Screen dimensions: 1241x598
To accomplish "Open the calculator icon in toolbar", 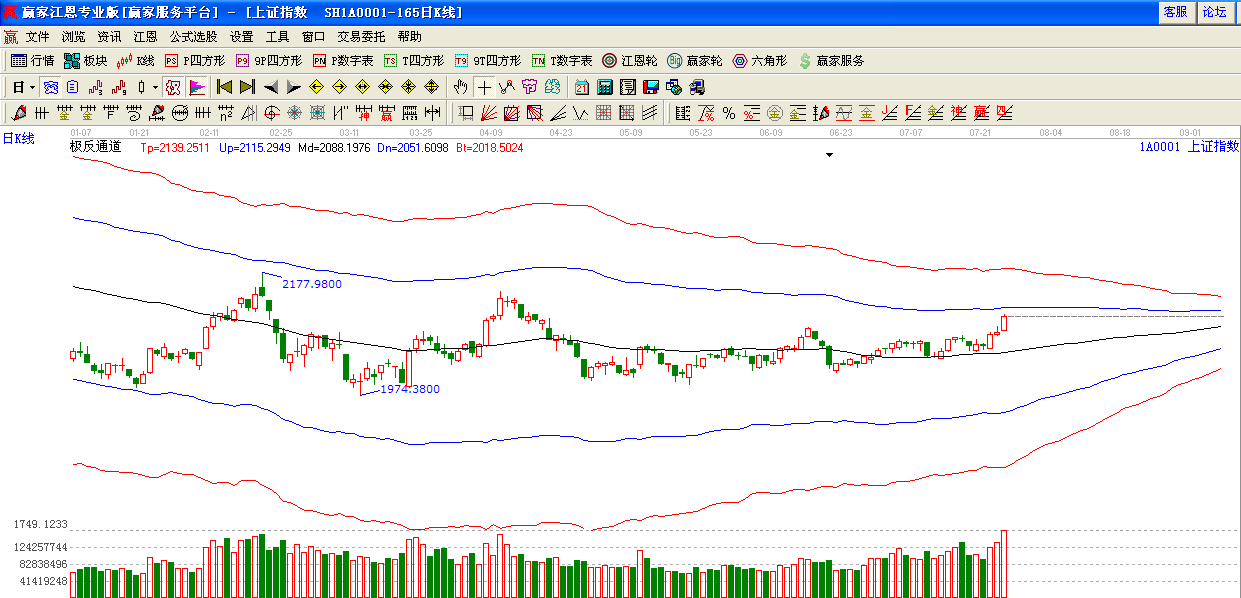I will (x=605, y=87).
